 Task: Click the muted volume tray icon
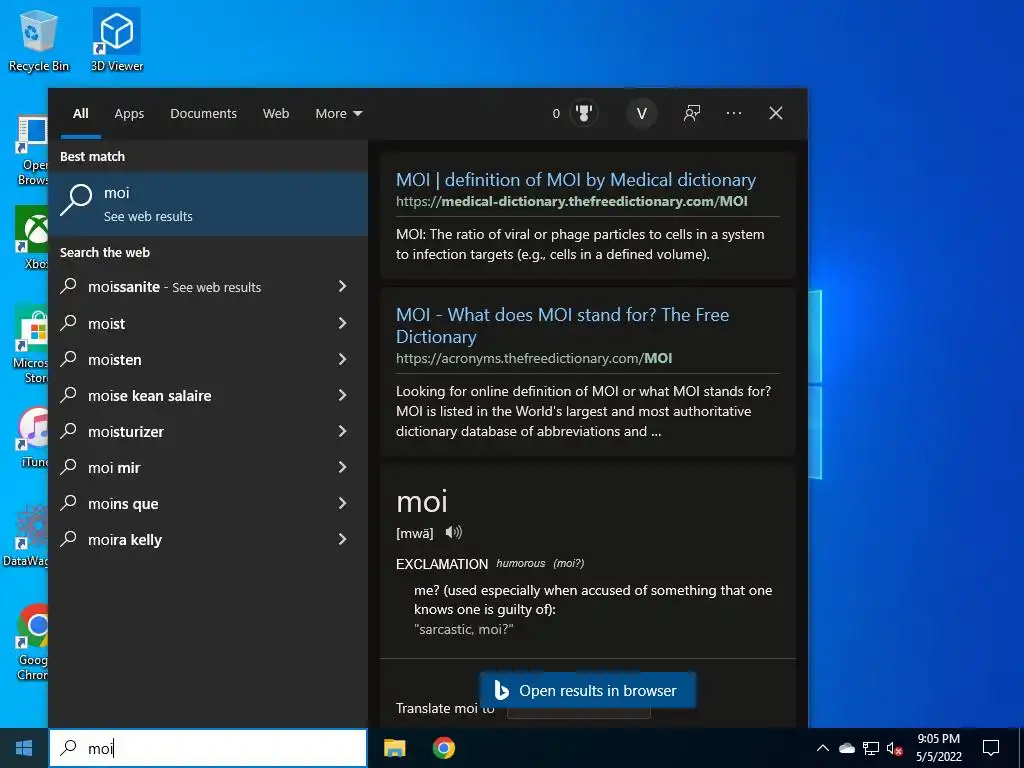894,748
